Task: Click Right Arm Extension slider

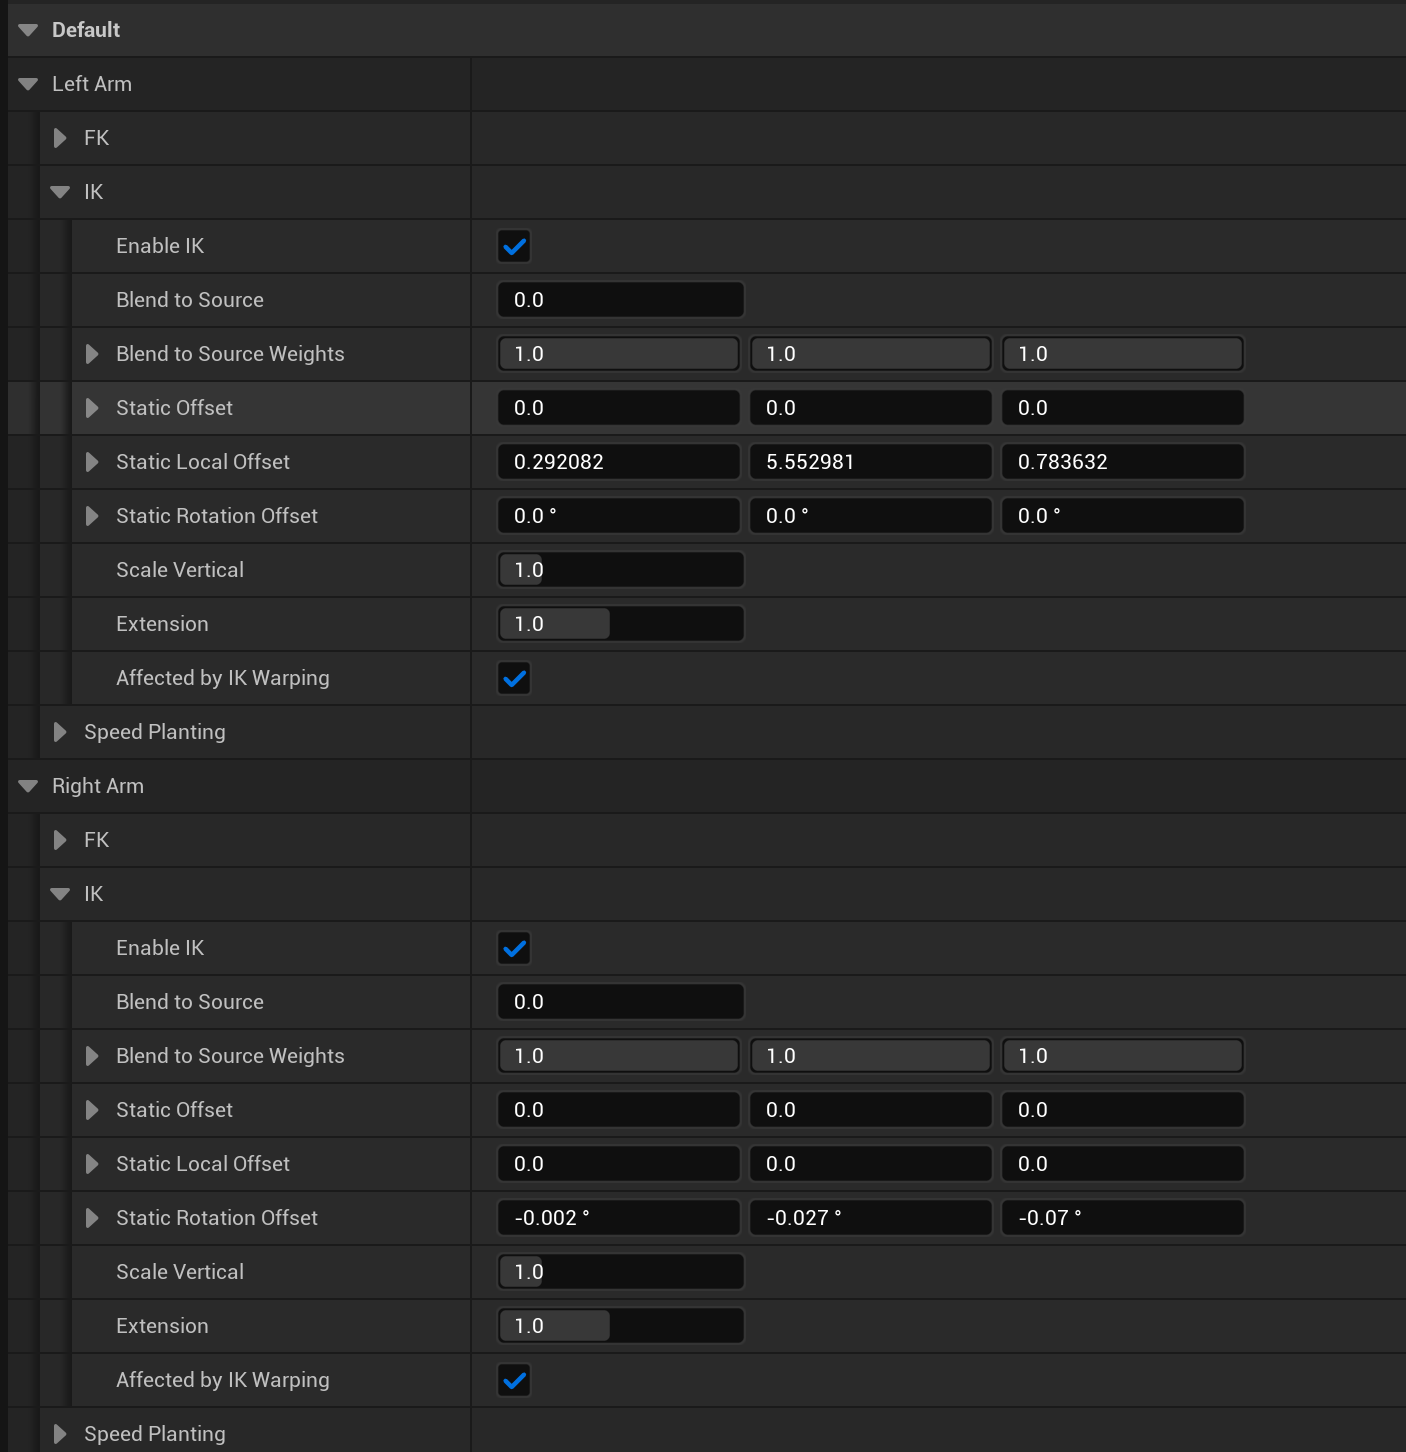Action: point(620,1326)
